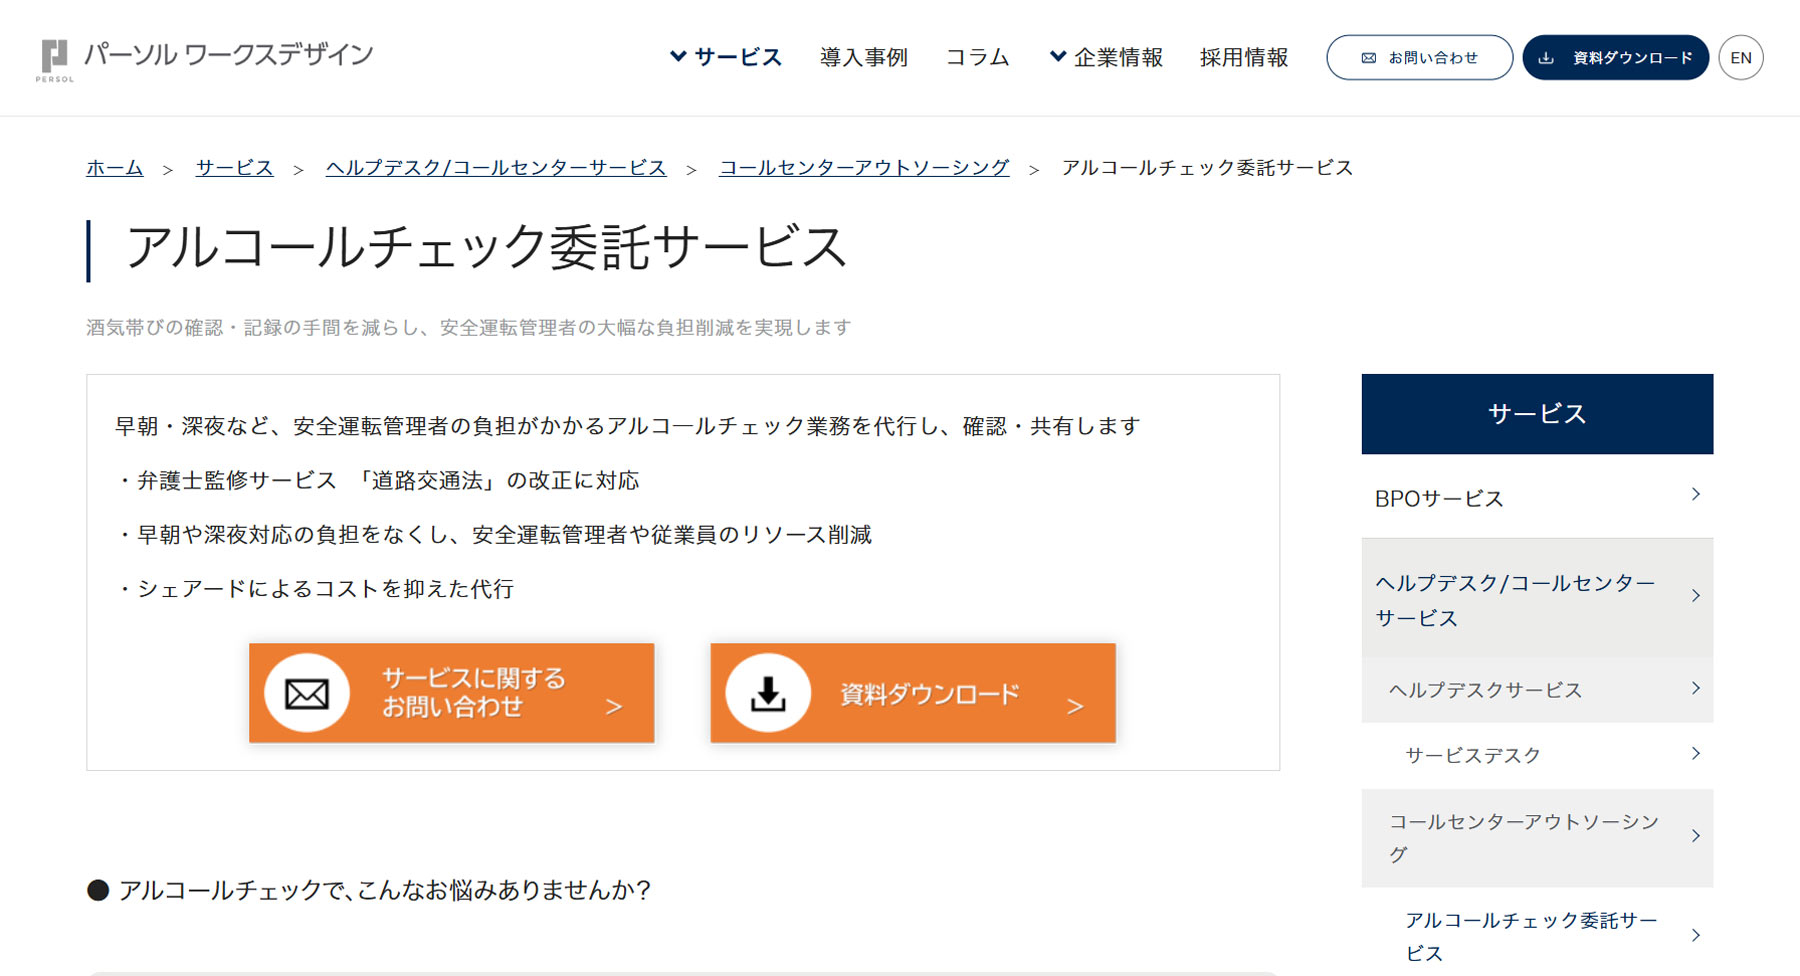Expand the 企業情報 dropdown menu
Image resolution: width=1800 pixels, height=976 pixels.
pos(1106,57)
